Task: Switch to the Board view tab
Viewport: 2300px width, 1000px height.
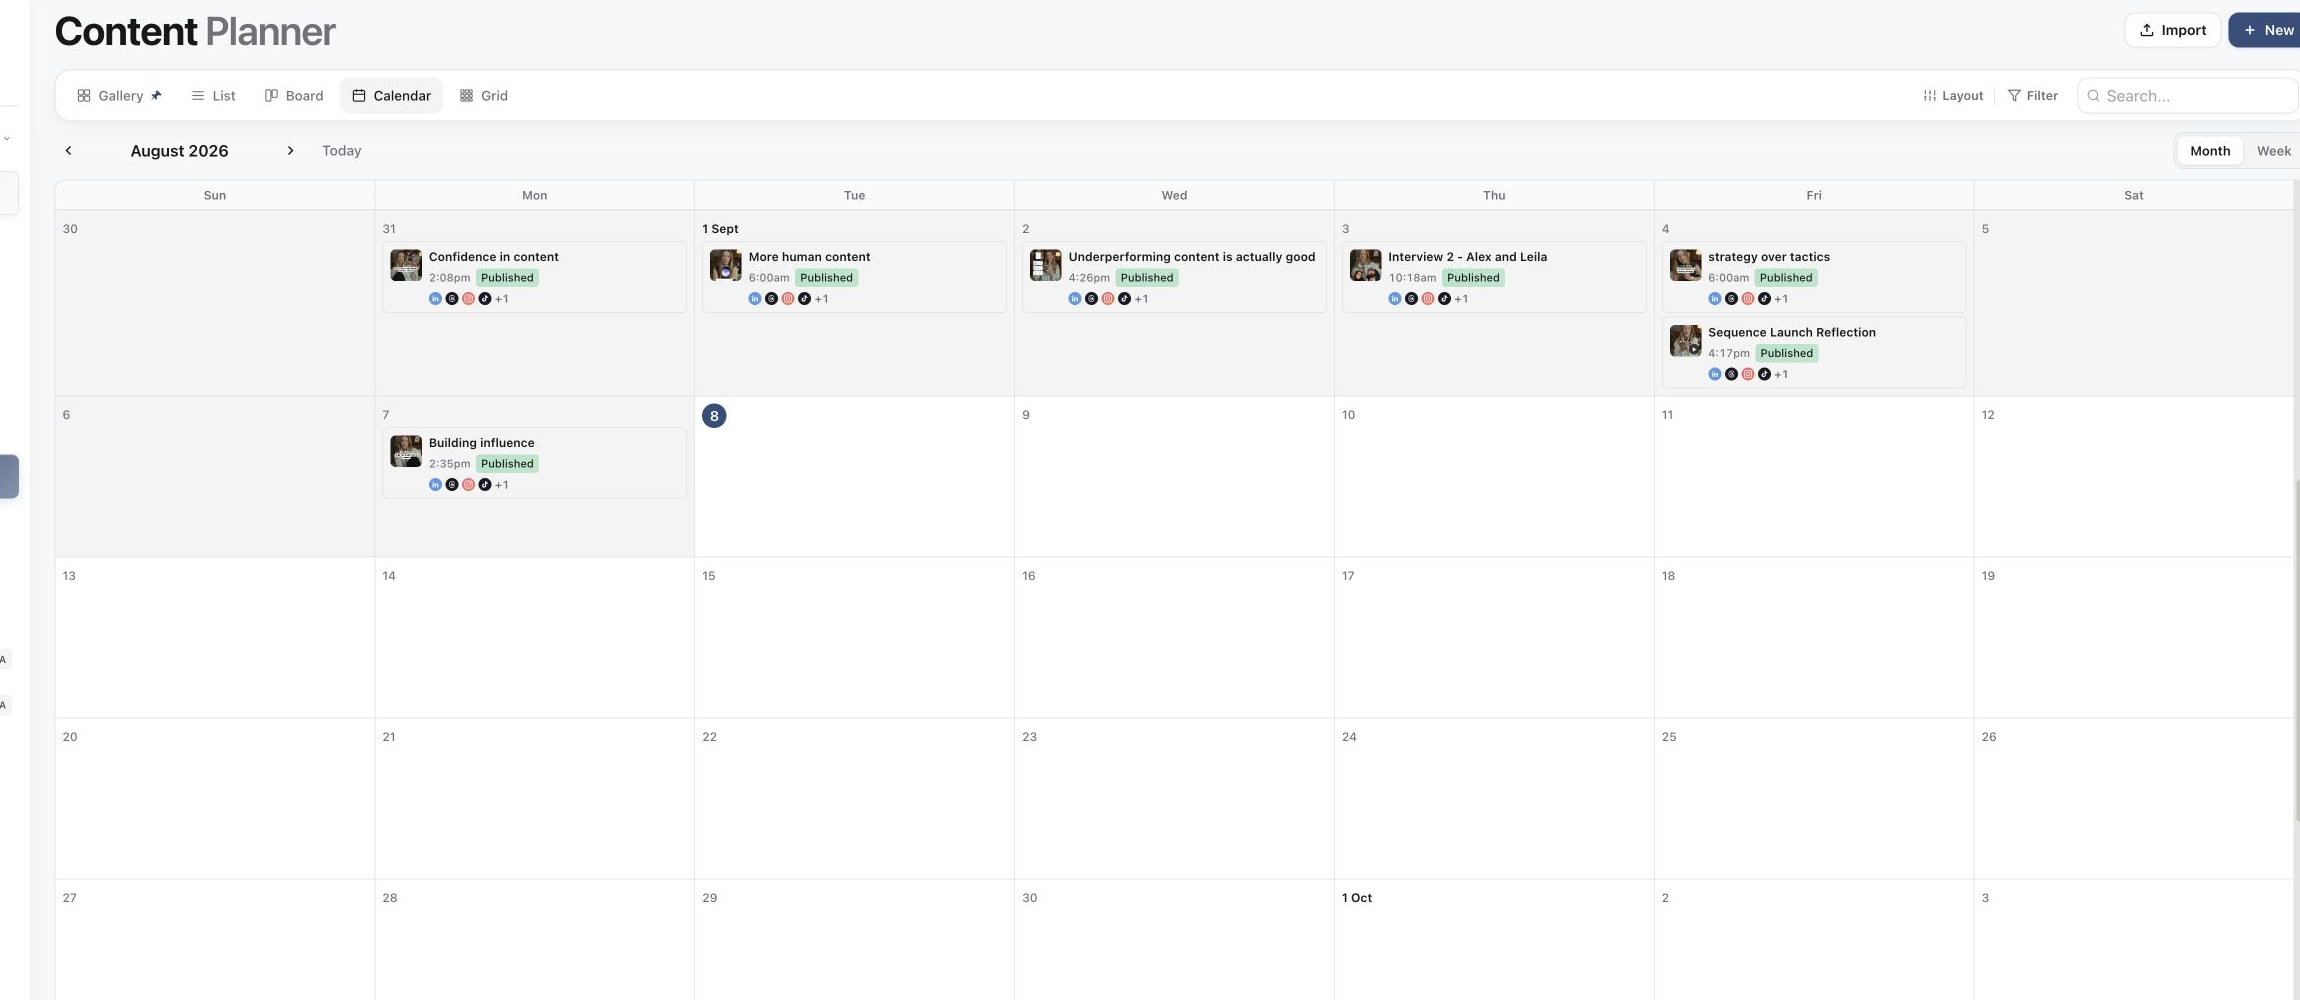Action: tap(294, 96)
